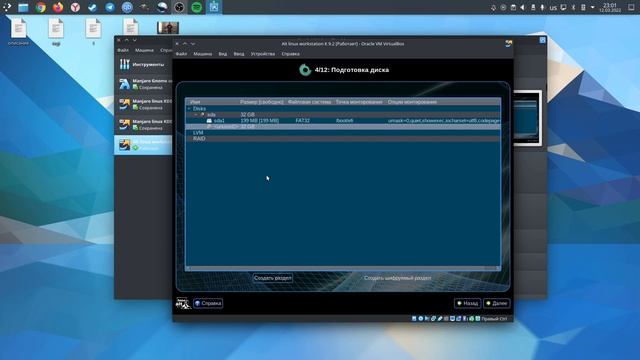Open Устройства menu of the VM window
Viewport: 640px width, 360px height.
coord(263,54)
